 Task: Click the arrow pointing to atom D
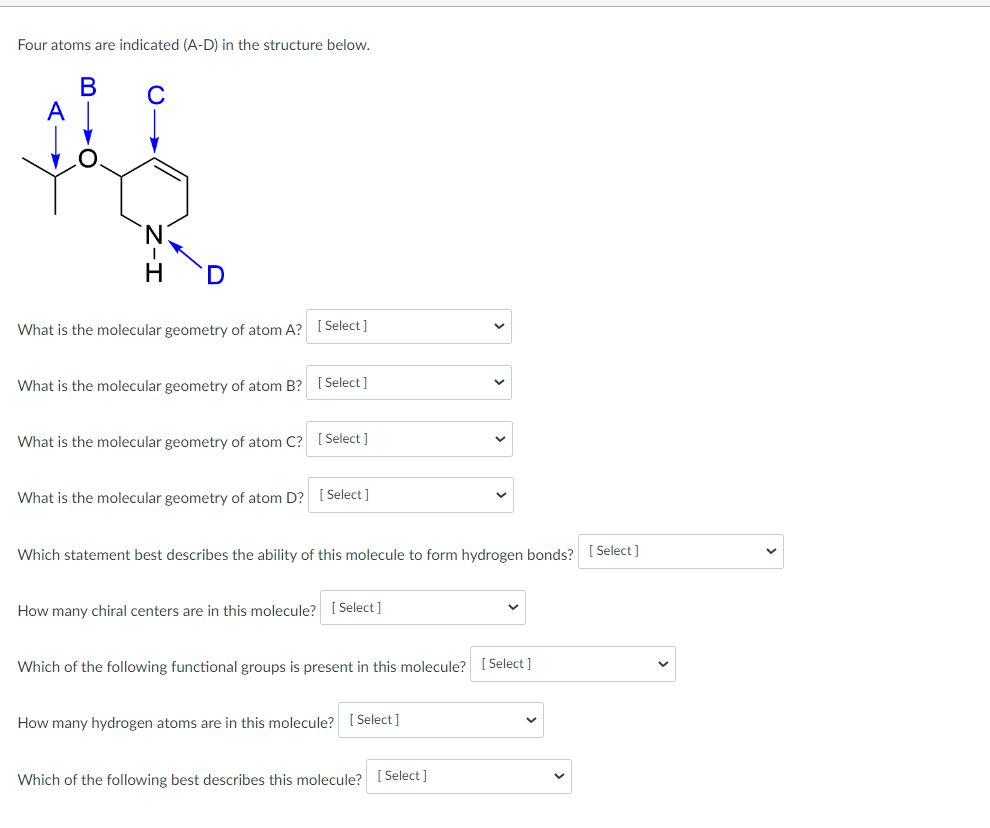tap(184, 252)
